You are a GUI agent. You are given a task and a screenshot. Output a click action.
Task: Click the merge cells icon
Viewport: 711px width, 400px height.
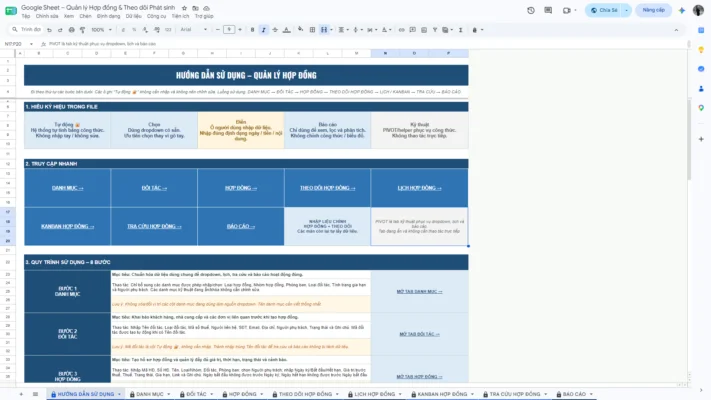coord(324,30)
